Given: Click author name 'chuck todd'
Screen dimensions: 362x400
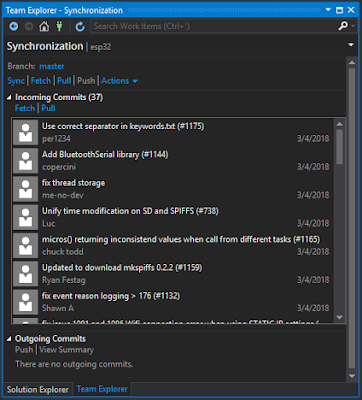Looking at the screenshot, I should [63, 252].
